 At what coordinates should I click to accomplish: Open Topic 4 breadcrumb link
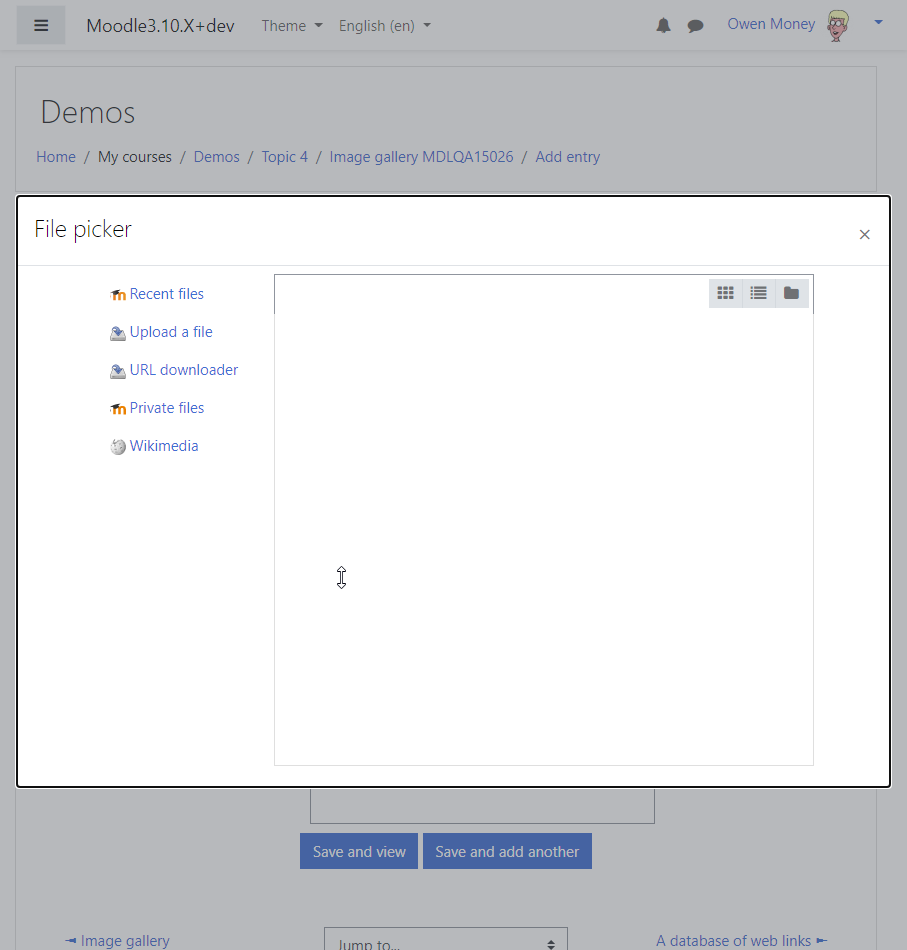(x=285, y=157)
